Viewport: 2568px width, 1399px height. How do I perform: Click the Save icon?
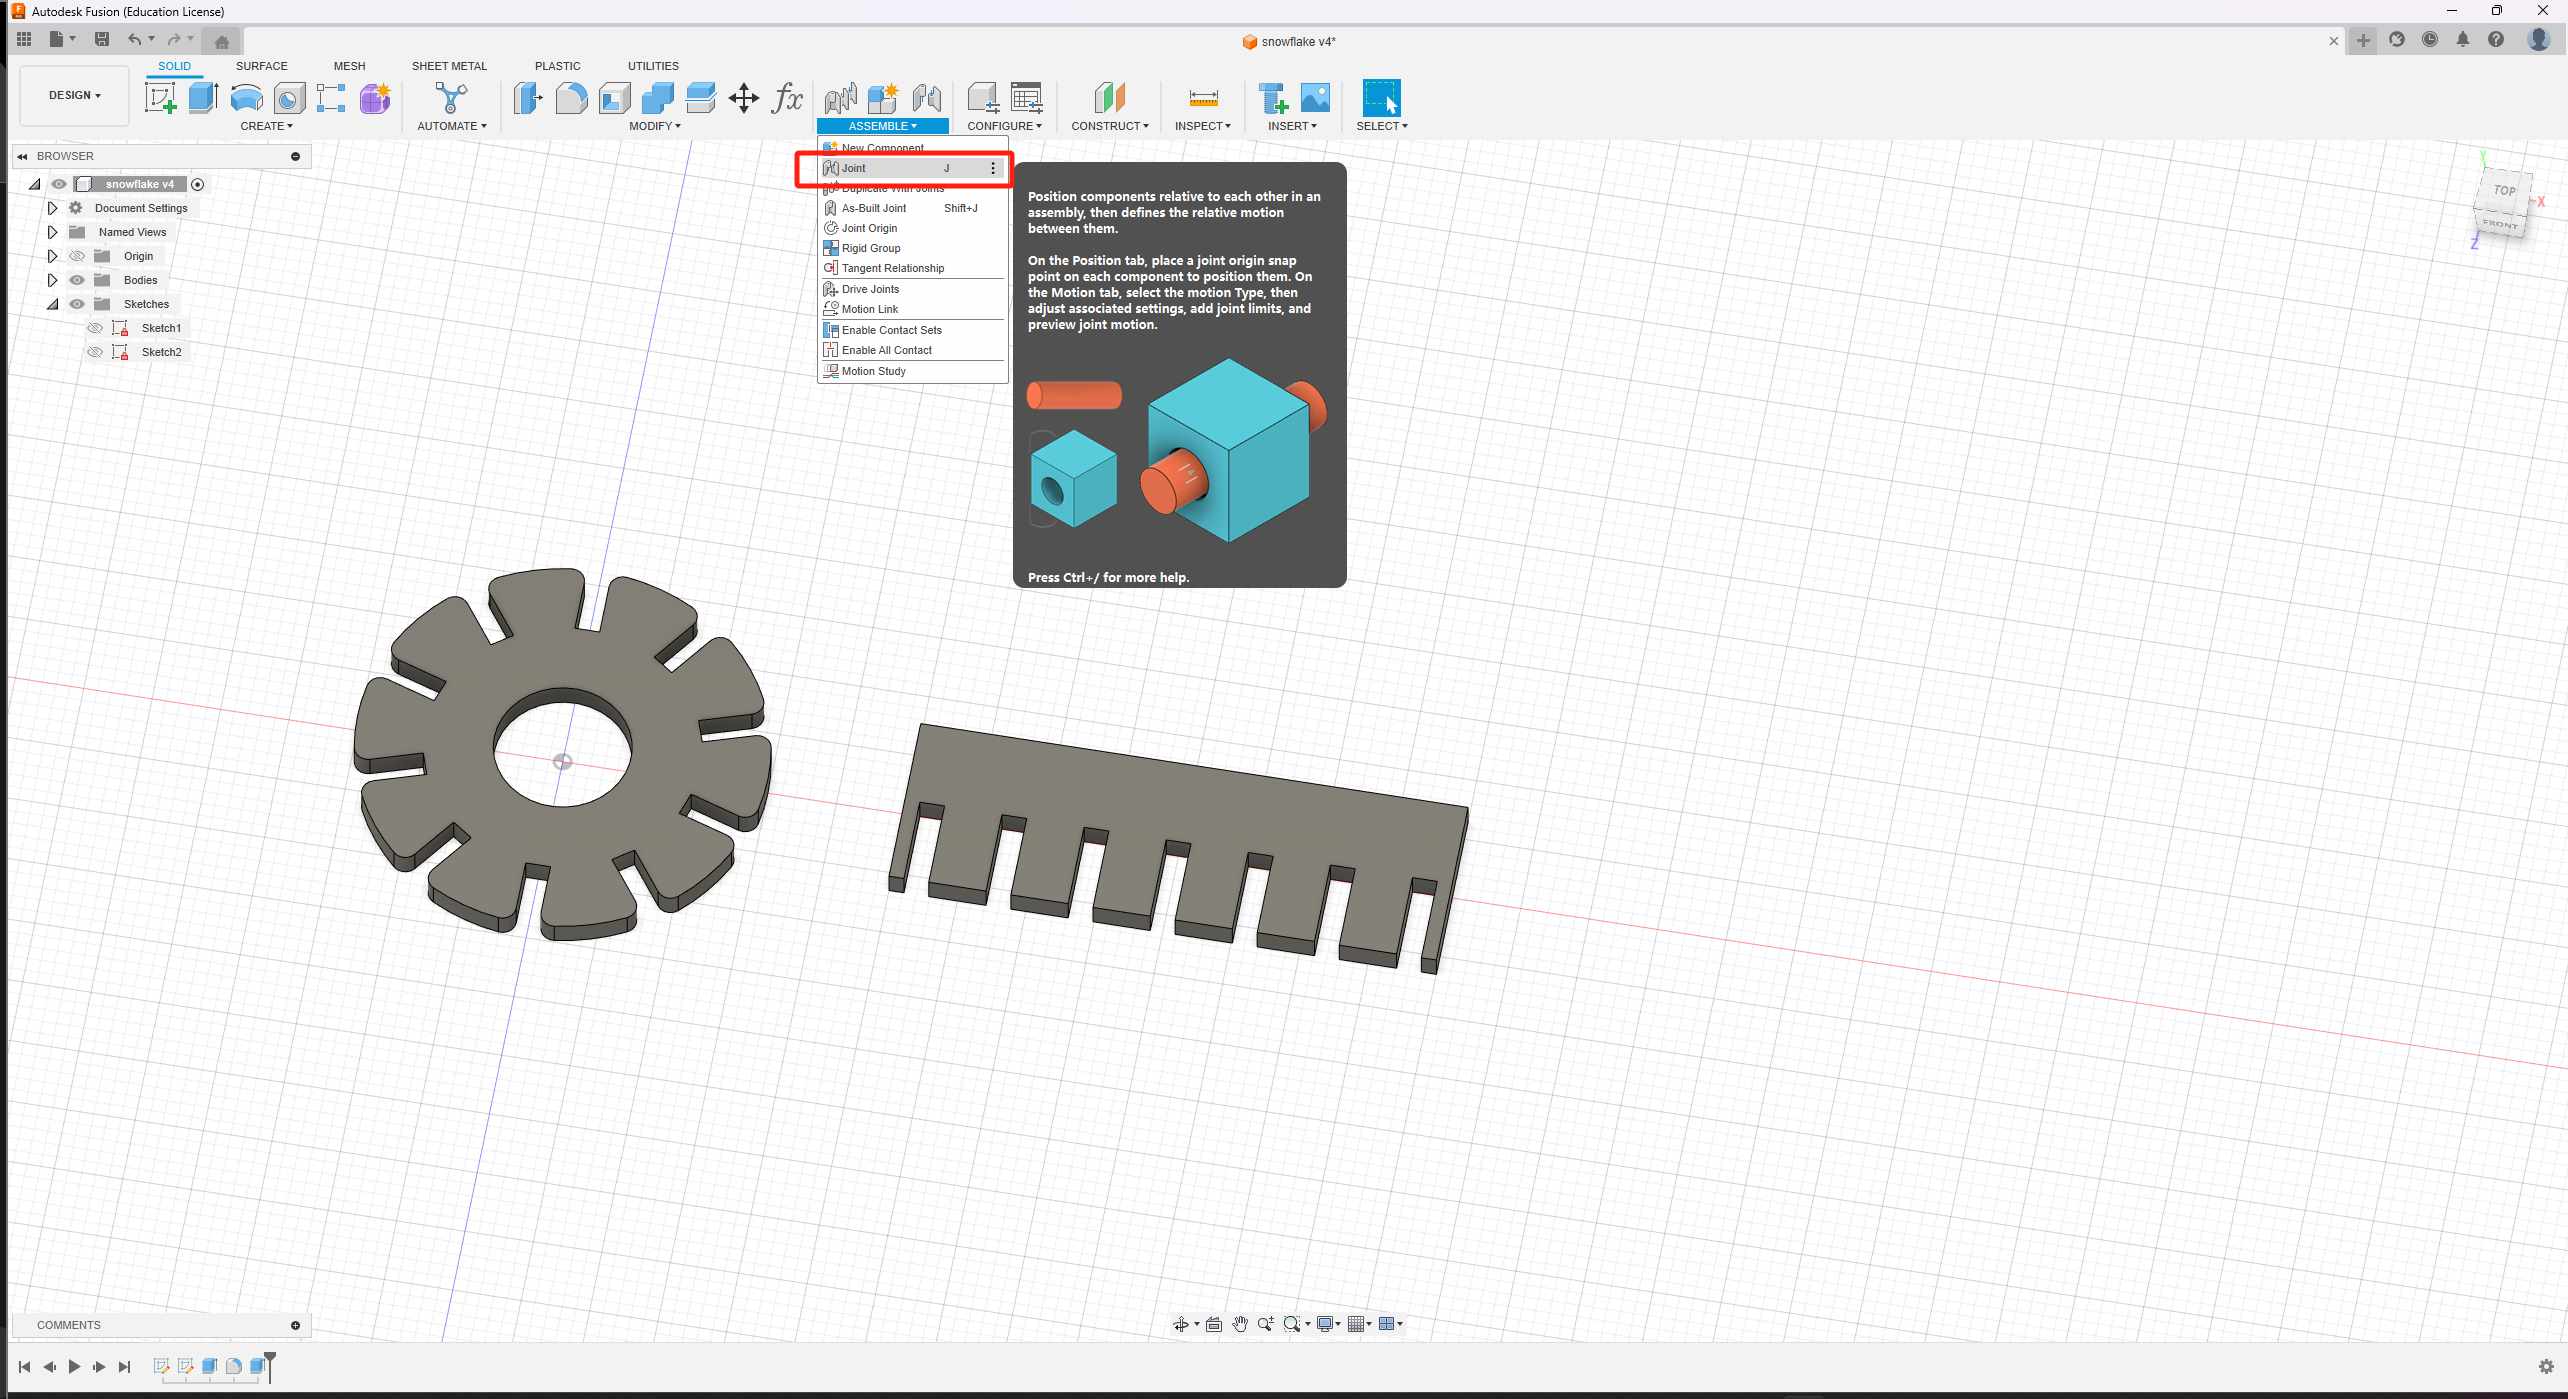point(101,39)
